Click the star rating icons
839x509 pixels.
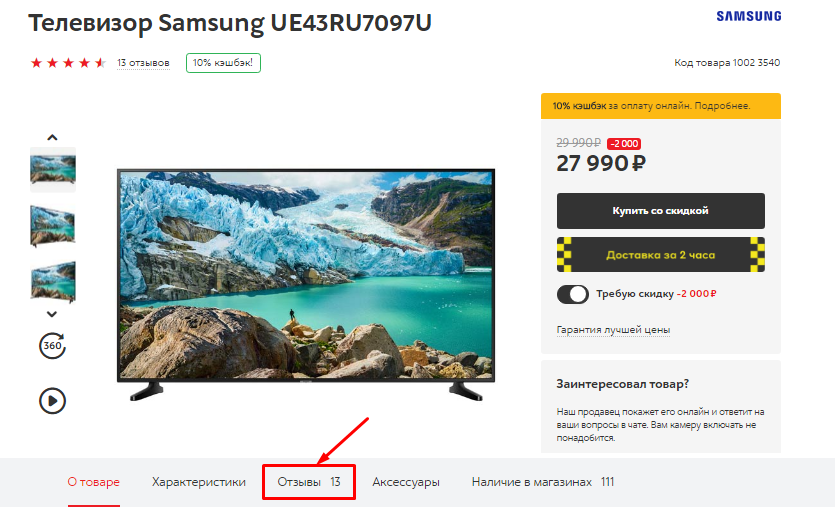[x=68, y=63]
